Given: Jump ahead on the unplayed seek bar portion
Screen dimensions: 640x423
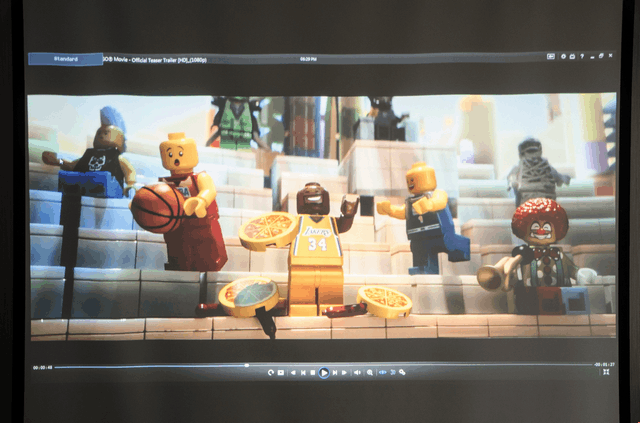Looking at the screenshot, I should coord(420,365).
